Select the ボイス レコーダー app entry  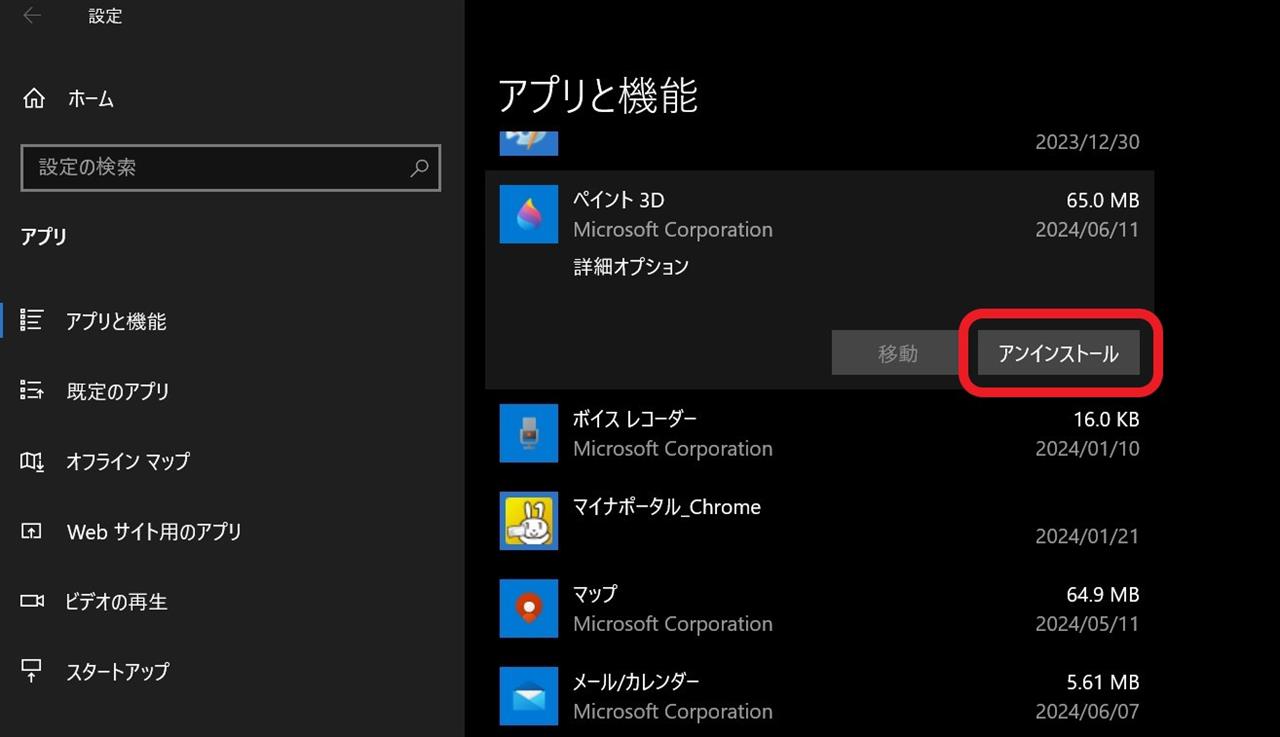[x=820, y=433]
